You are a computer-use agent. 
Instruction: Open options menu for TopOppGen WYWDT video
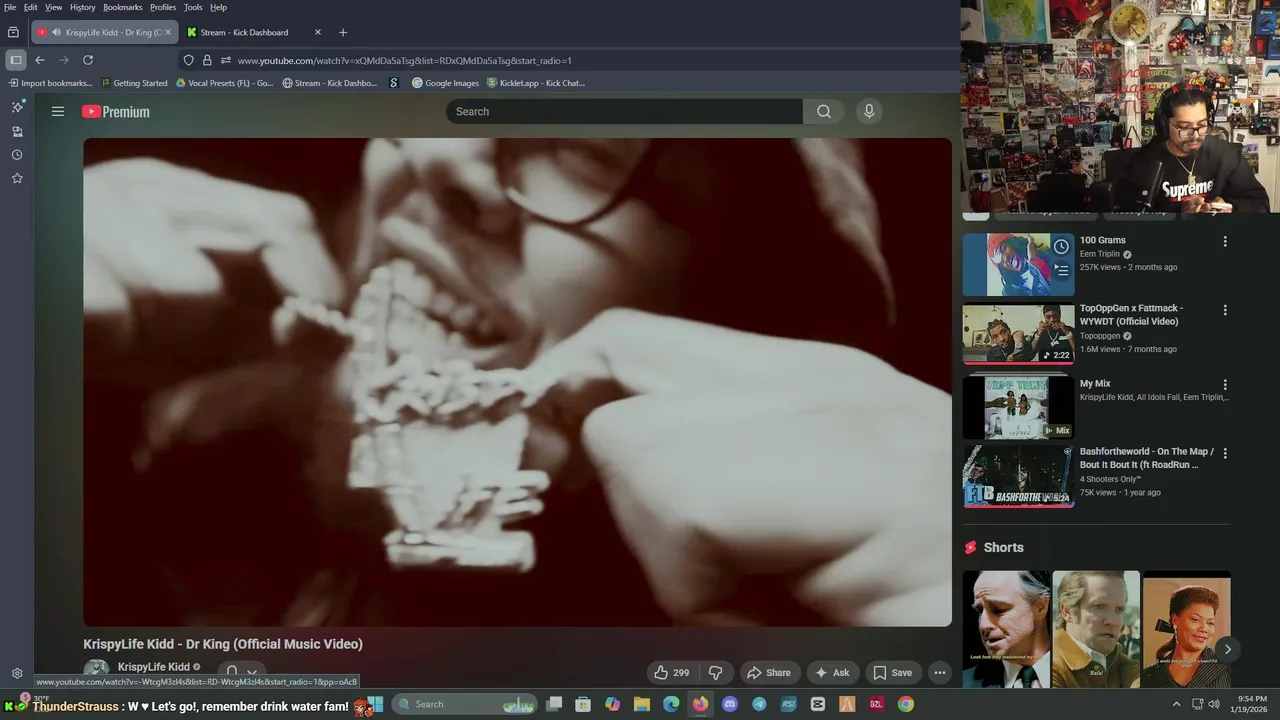click(x=1225, y=310)
